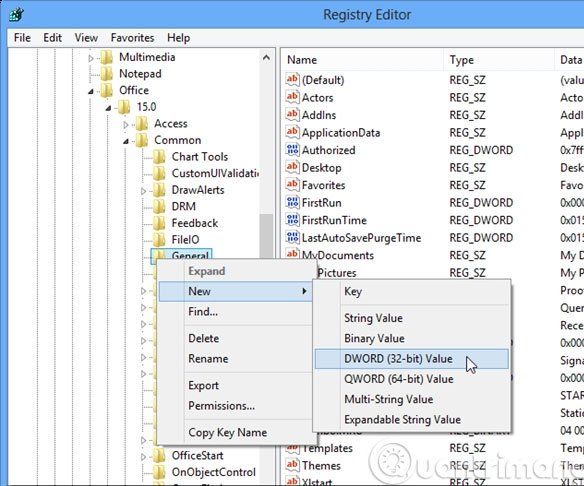This screenshot has height=486, width=584.
Task: Click the Registry Editor app icon
Action: 17,15
